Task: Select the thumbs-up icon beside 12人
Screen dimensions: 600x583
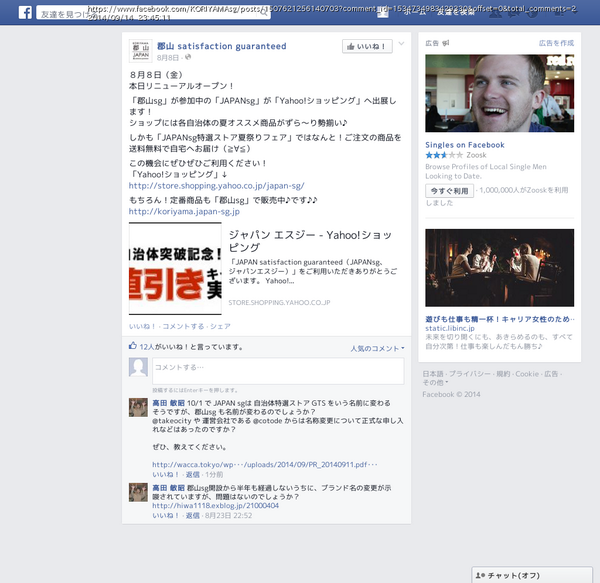Action: click(x=133, y=346)
